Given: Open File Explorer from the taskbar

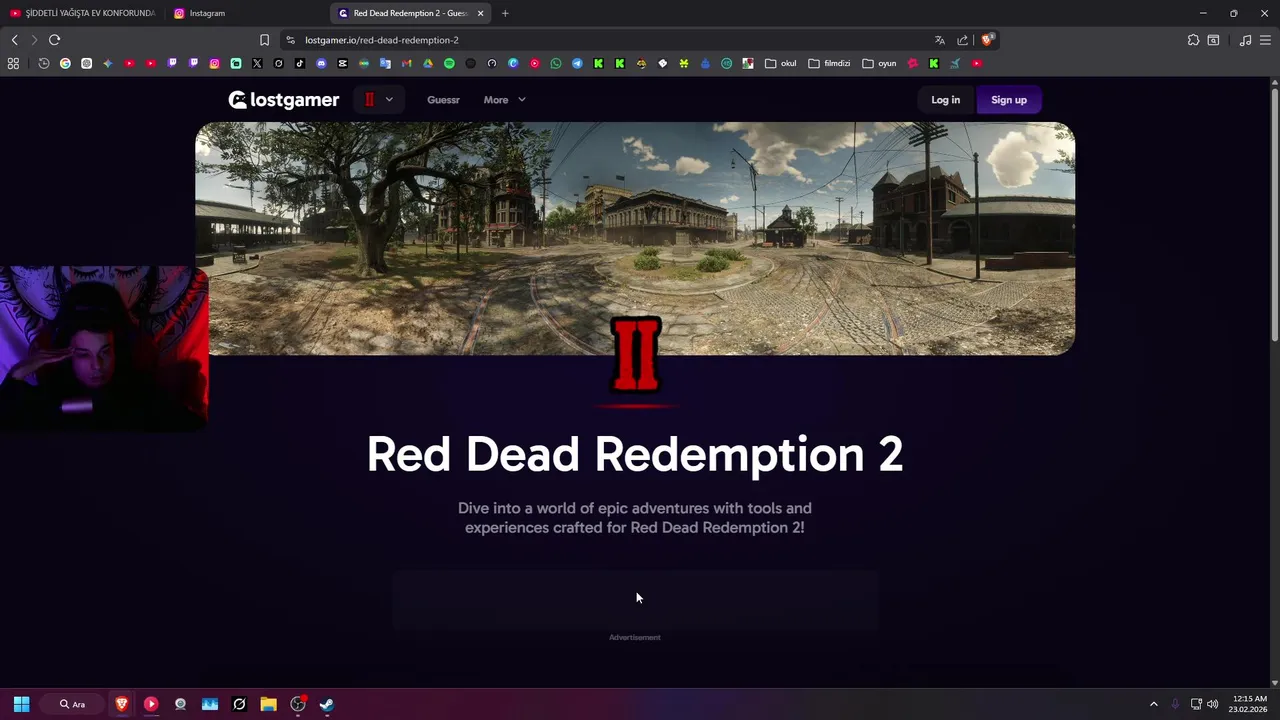Looking at the screenshot, I should (268, 704).
